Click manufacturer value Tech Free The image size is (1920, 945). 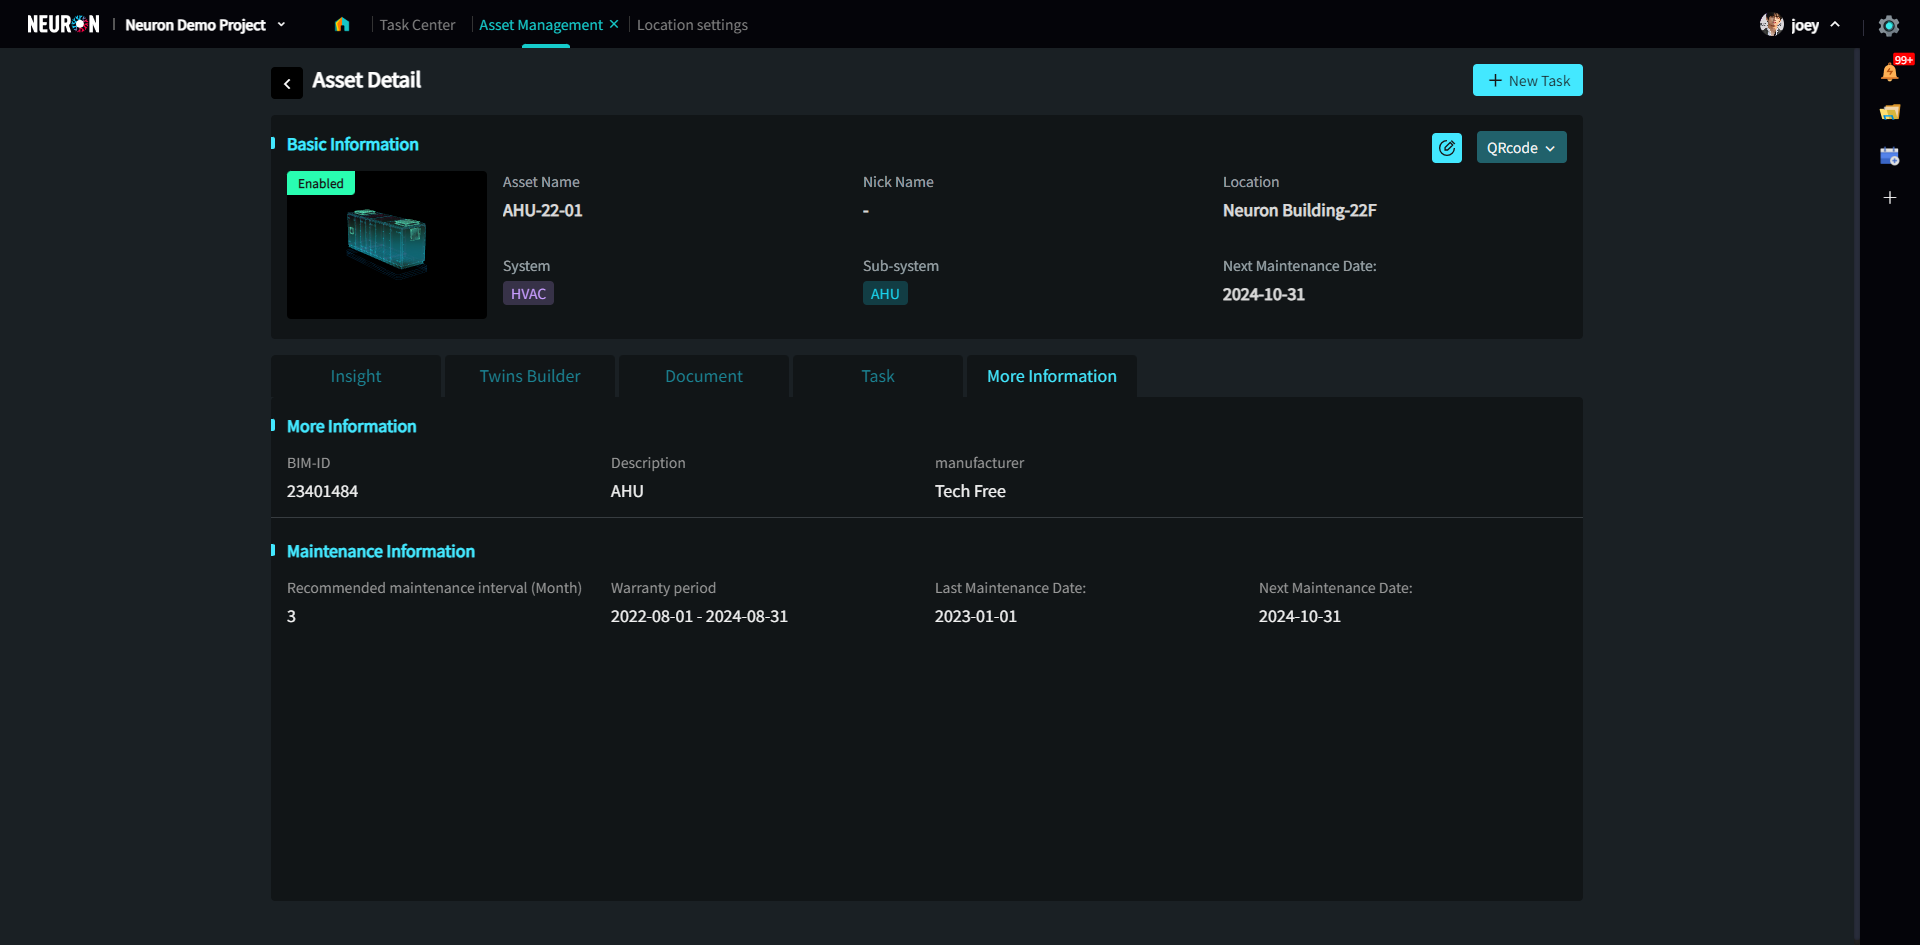click(x=970, y=491)
